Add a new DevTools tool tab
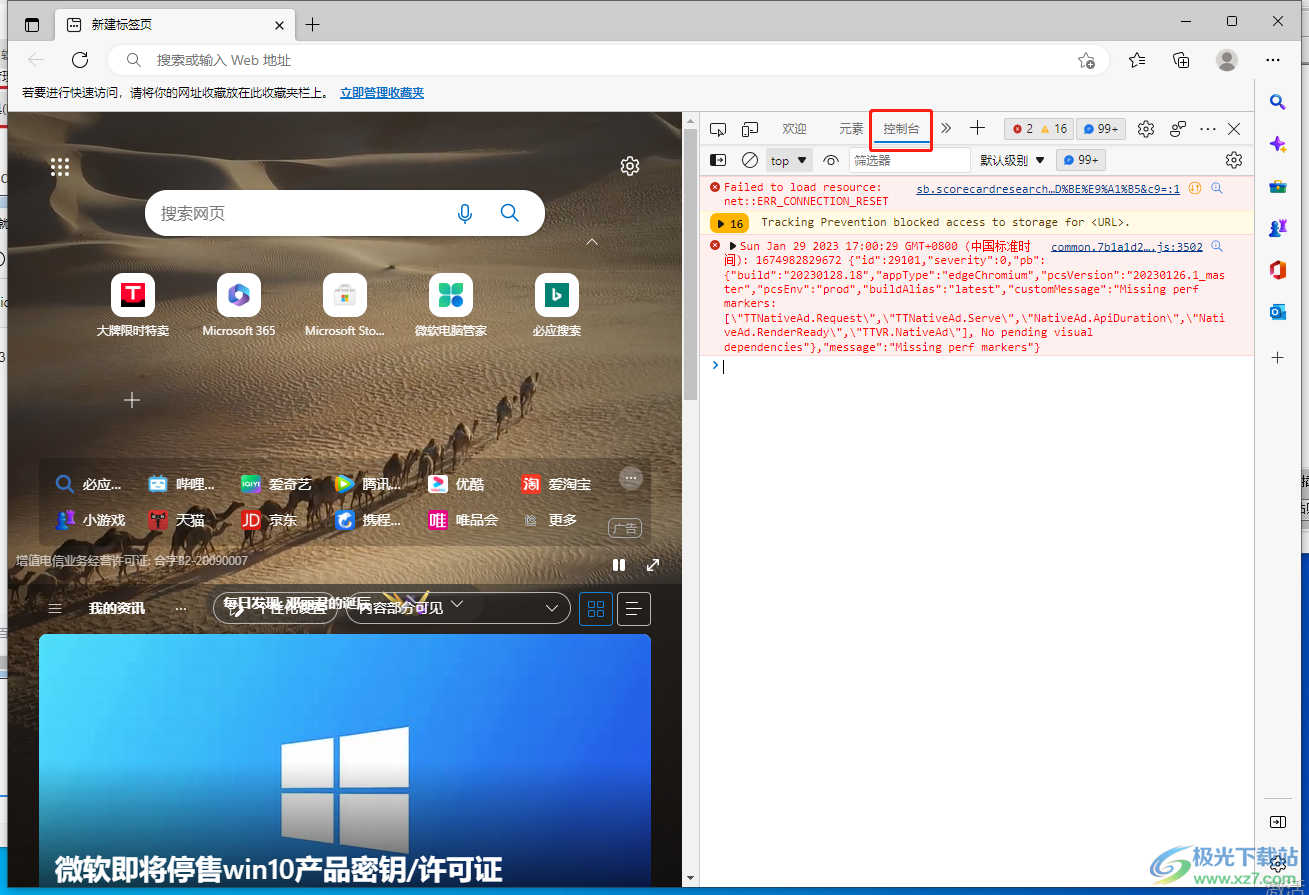The height and width of the screenshot is (895, 1309). [978, 128]
